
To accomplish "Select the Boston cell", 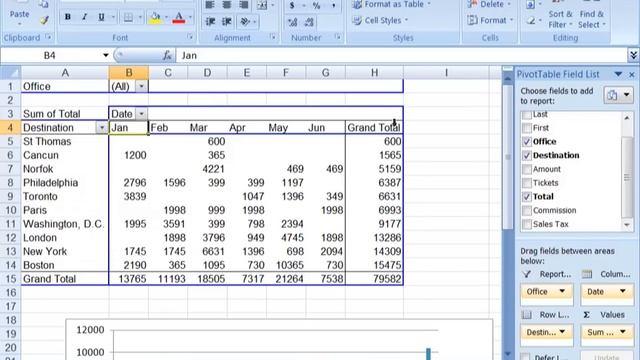I will point(65,265).
